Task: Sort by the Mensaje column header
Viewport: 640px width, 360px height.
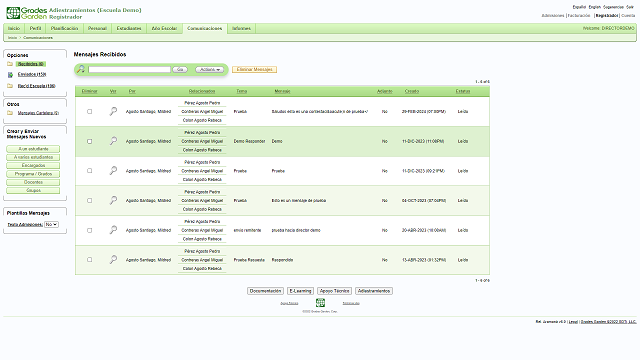Action: [x=282, y=91]
